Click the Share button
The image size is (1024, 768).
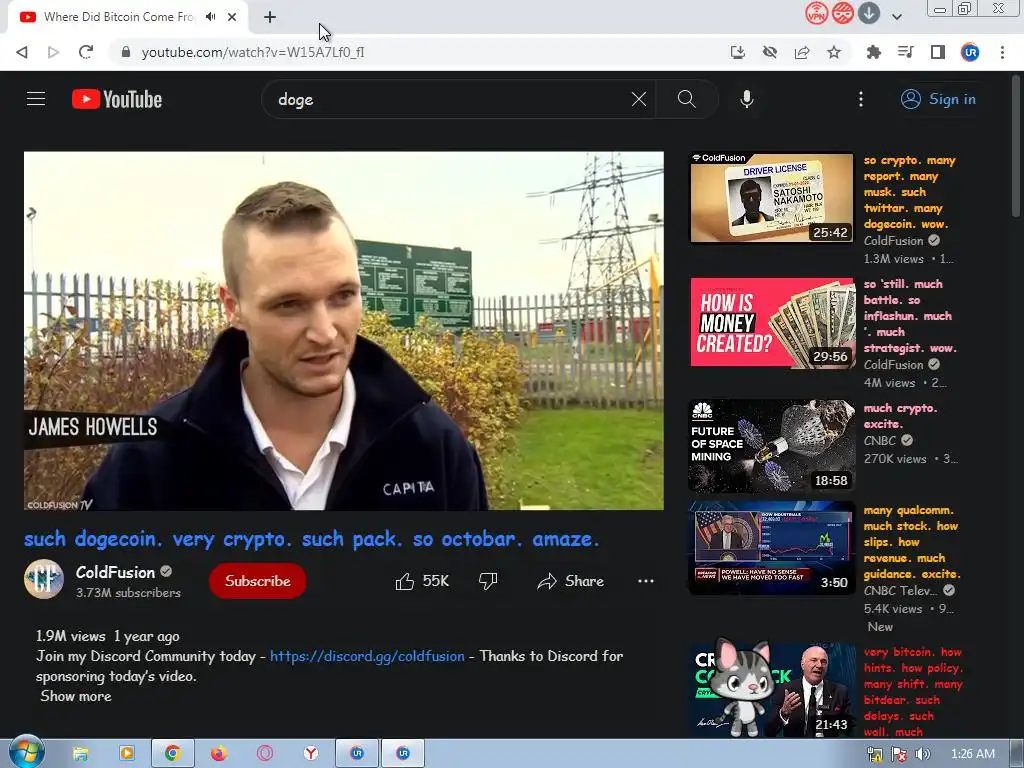coord(570,581)
